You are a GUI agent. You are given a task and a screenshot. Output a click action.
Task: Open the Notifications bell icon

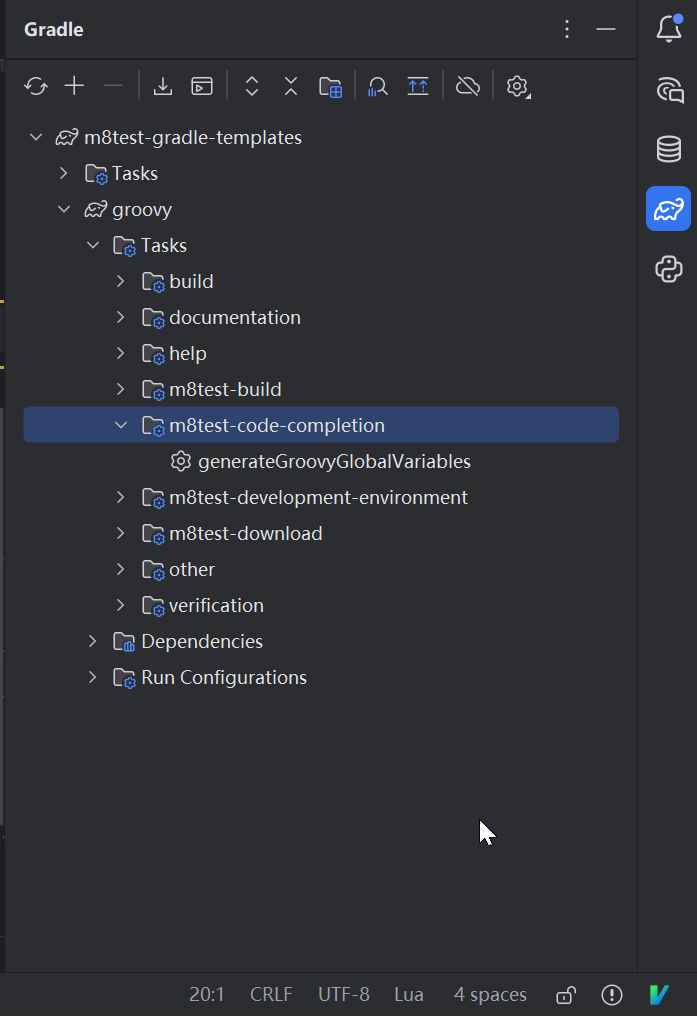668,29
